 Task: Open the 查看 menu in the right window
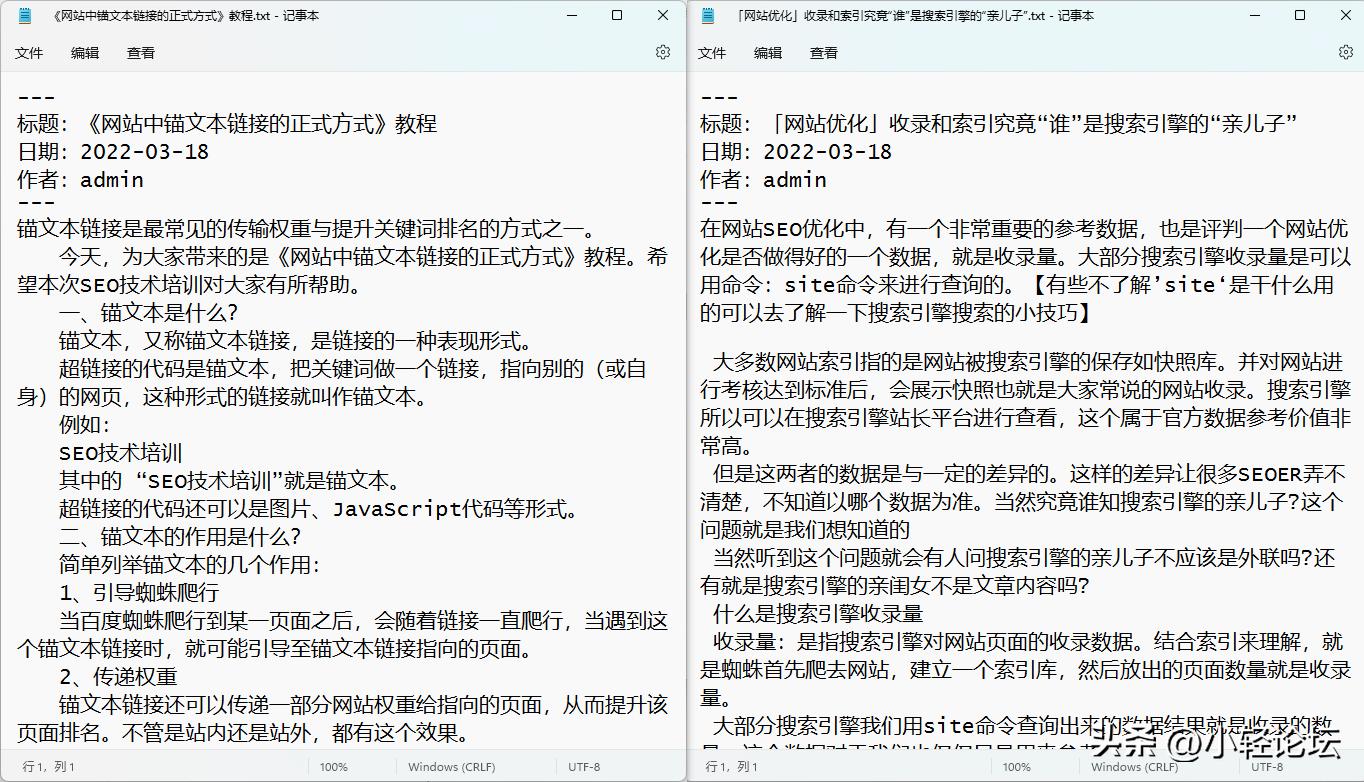pyautogui.click(x=823, y=52)
